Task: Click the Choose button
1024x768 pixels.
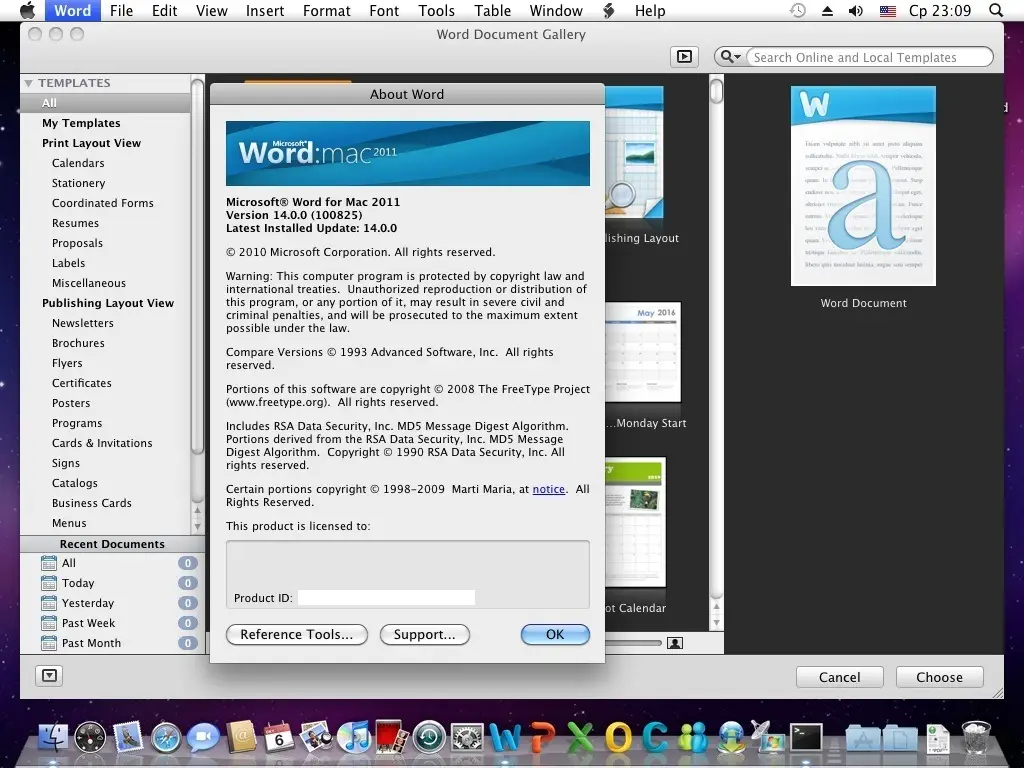Action: (939, 677)
